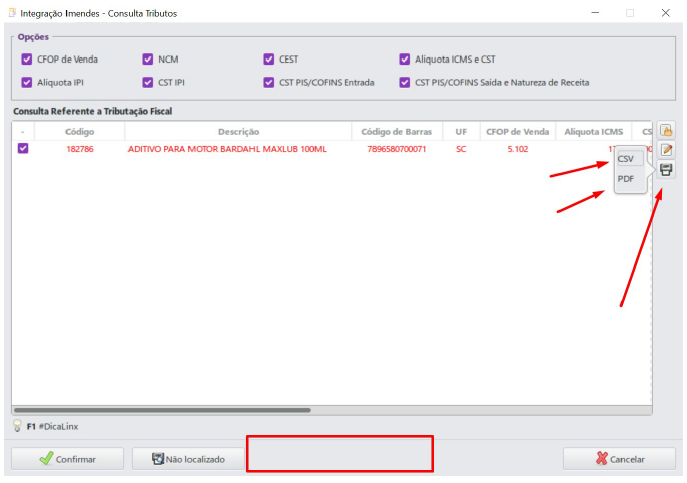This screenshot has height=483, width=687.
Task: Click the window title bar document icon
Action: click(x=12, y=13)
